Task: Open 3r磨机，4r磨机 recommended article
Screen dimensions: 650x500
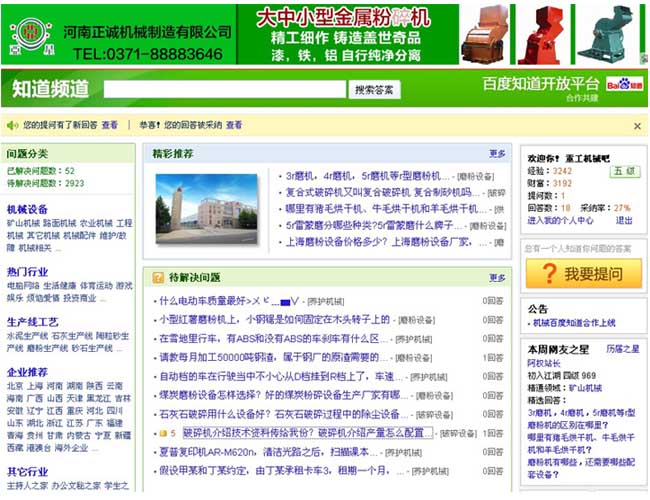Action: [x=367, y=176]
